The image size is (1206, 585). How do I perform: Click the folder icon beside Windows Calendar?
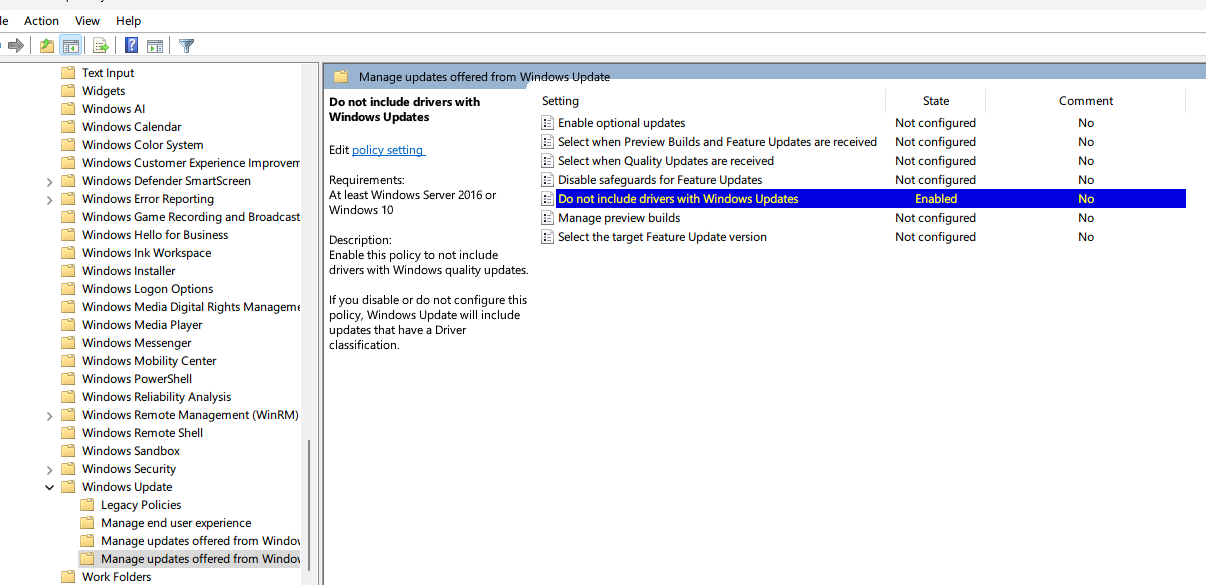tap(68, 127)
